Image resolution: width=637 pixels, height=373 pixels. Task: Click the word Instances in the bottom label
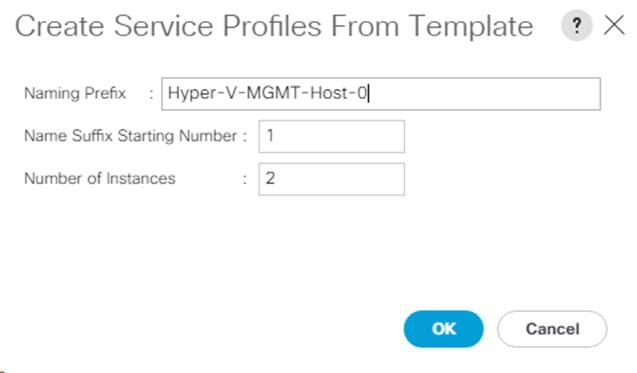[141, 178]
